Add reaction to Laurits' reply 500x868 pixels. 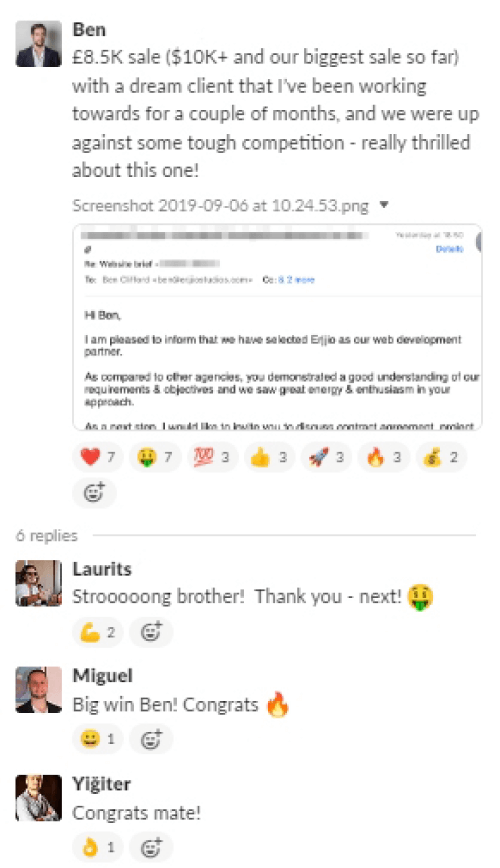pyautogui.click(x=151, y=632)
